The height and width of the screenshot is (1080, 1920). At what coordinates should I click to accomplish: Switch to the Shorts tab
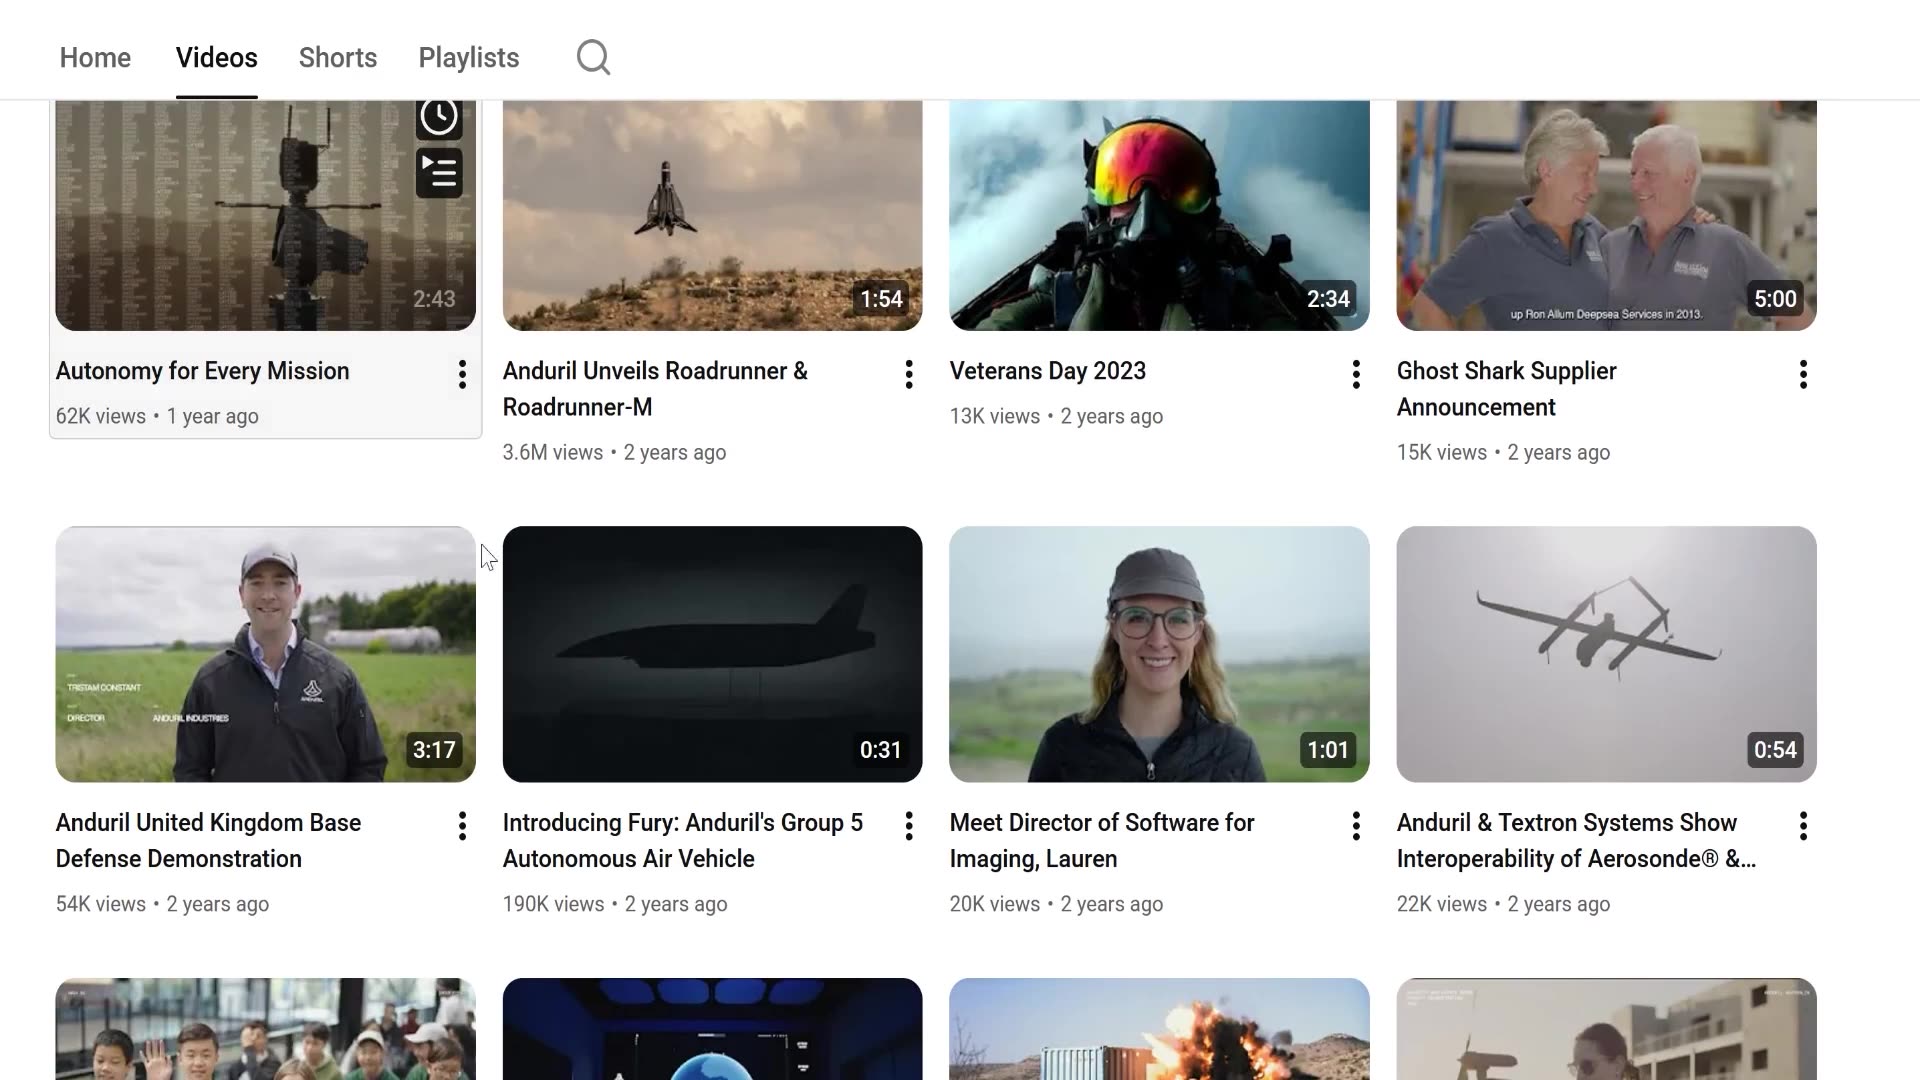(338, 57)
